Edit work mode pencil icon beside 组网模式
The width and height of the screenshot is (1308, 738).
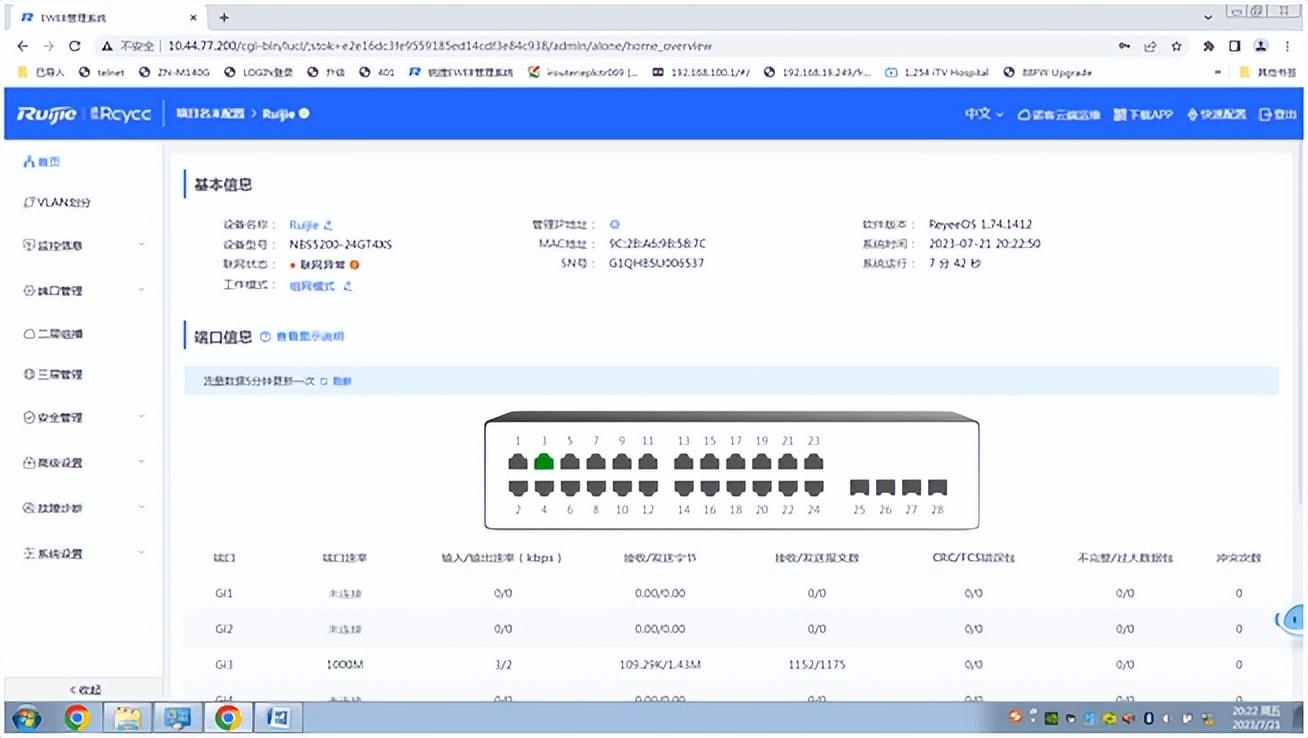pyautogui.click(x=347, y=286)
